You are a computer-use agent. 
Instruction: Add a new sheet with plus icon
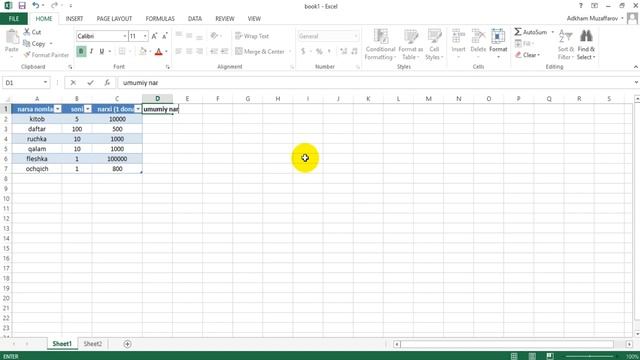pos(127,344)
